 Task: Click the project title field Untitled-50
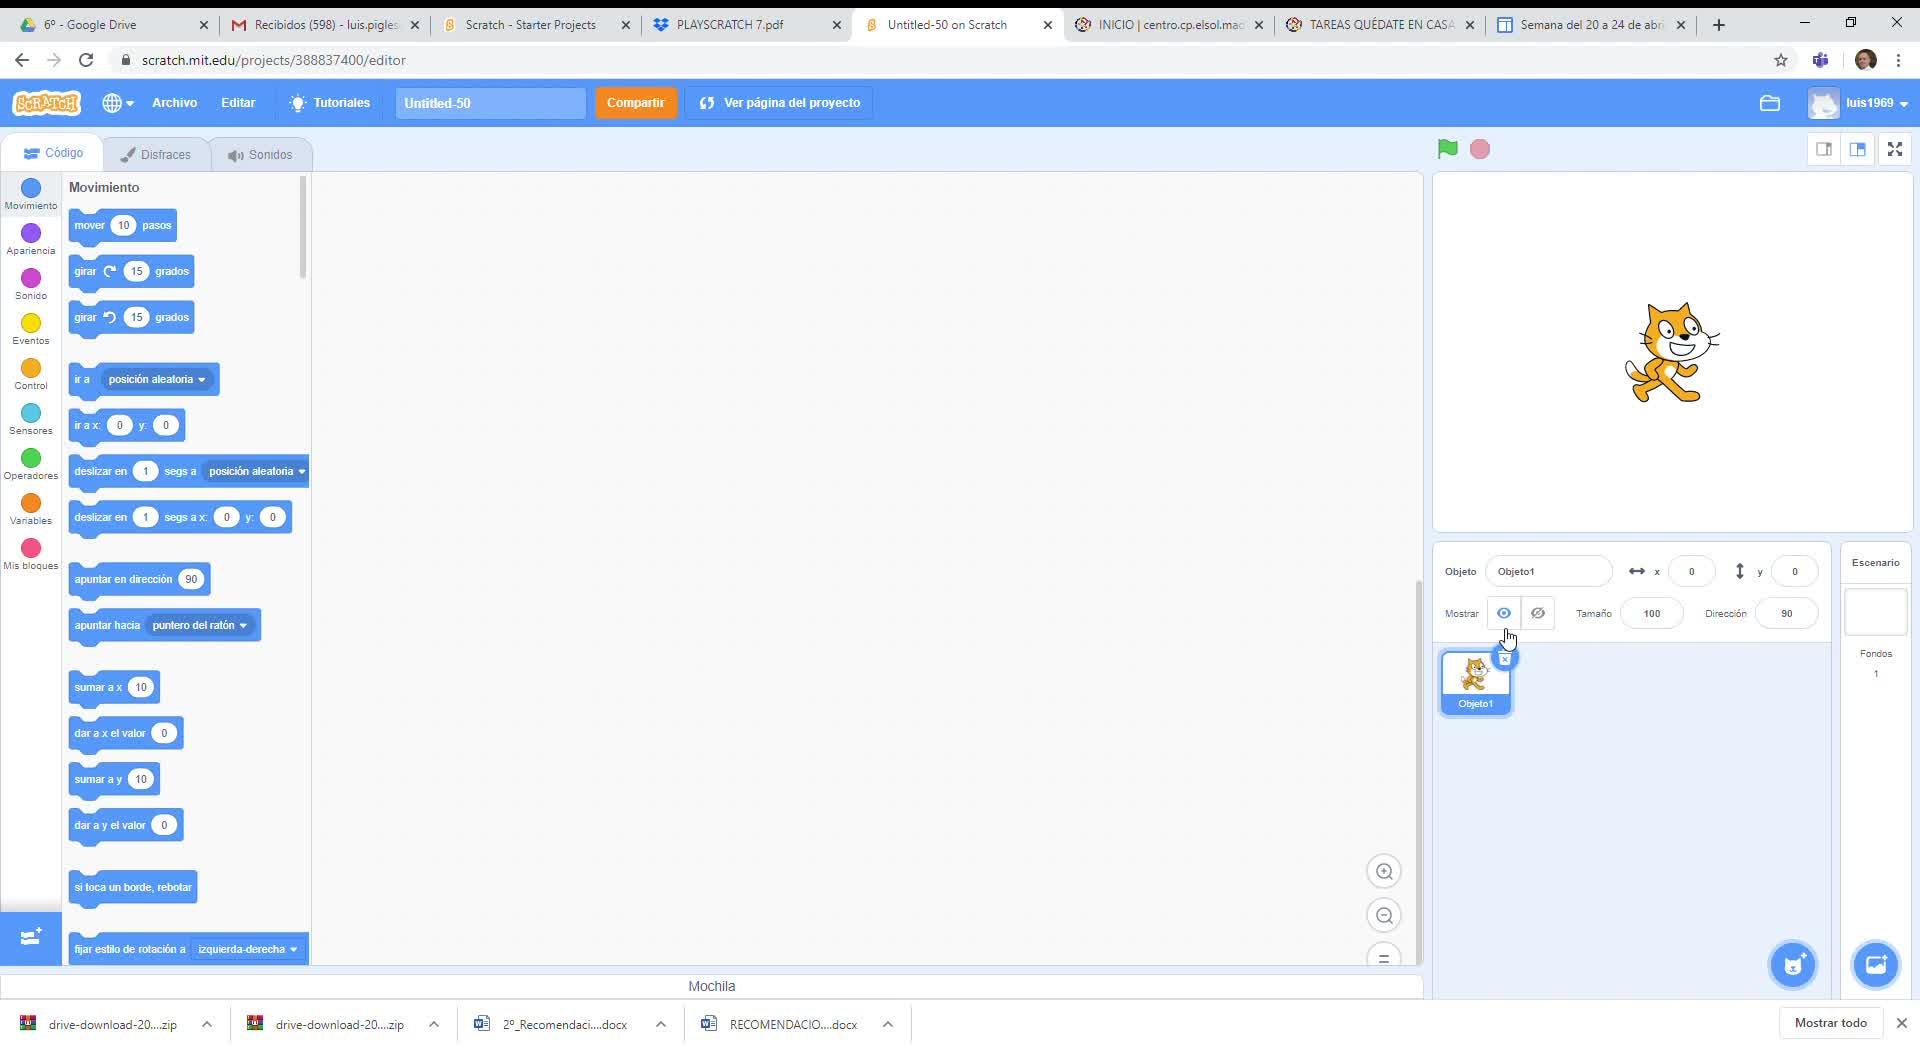490,103
